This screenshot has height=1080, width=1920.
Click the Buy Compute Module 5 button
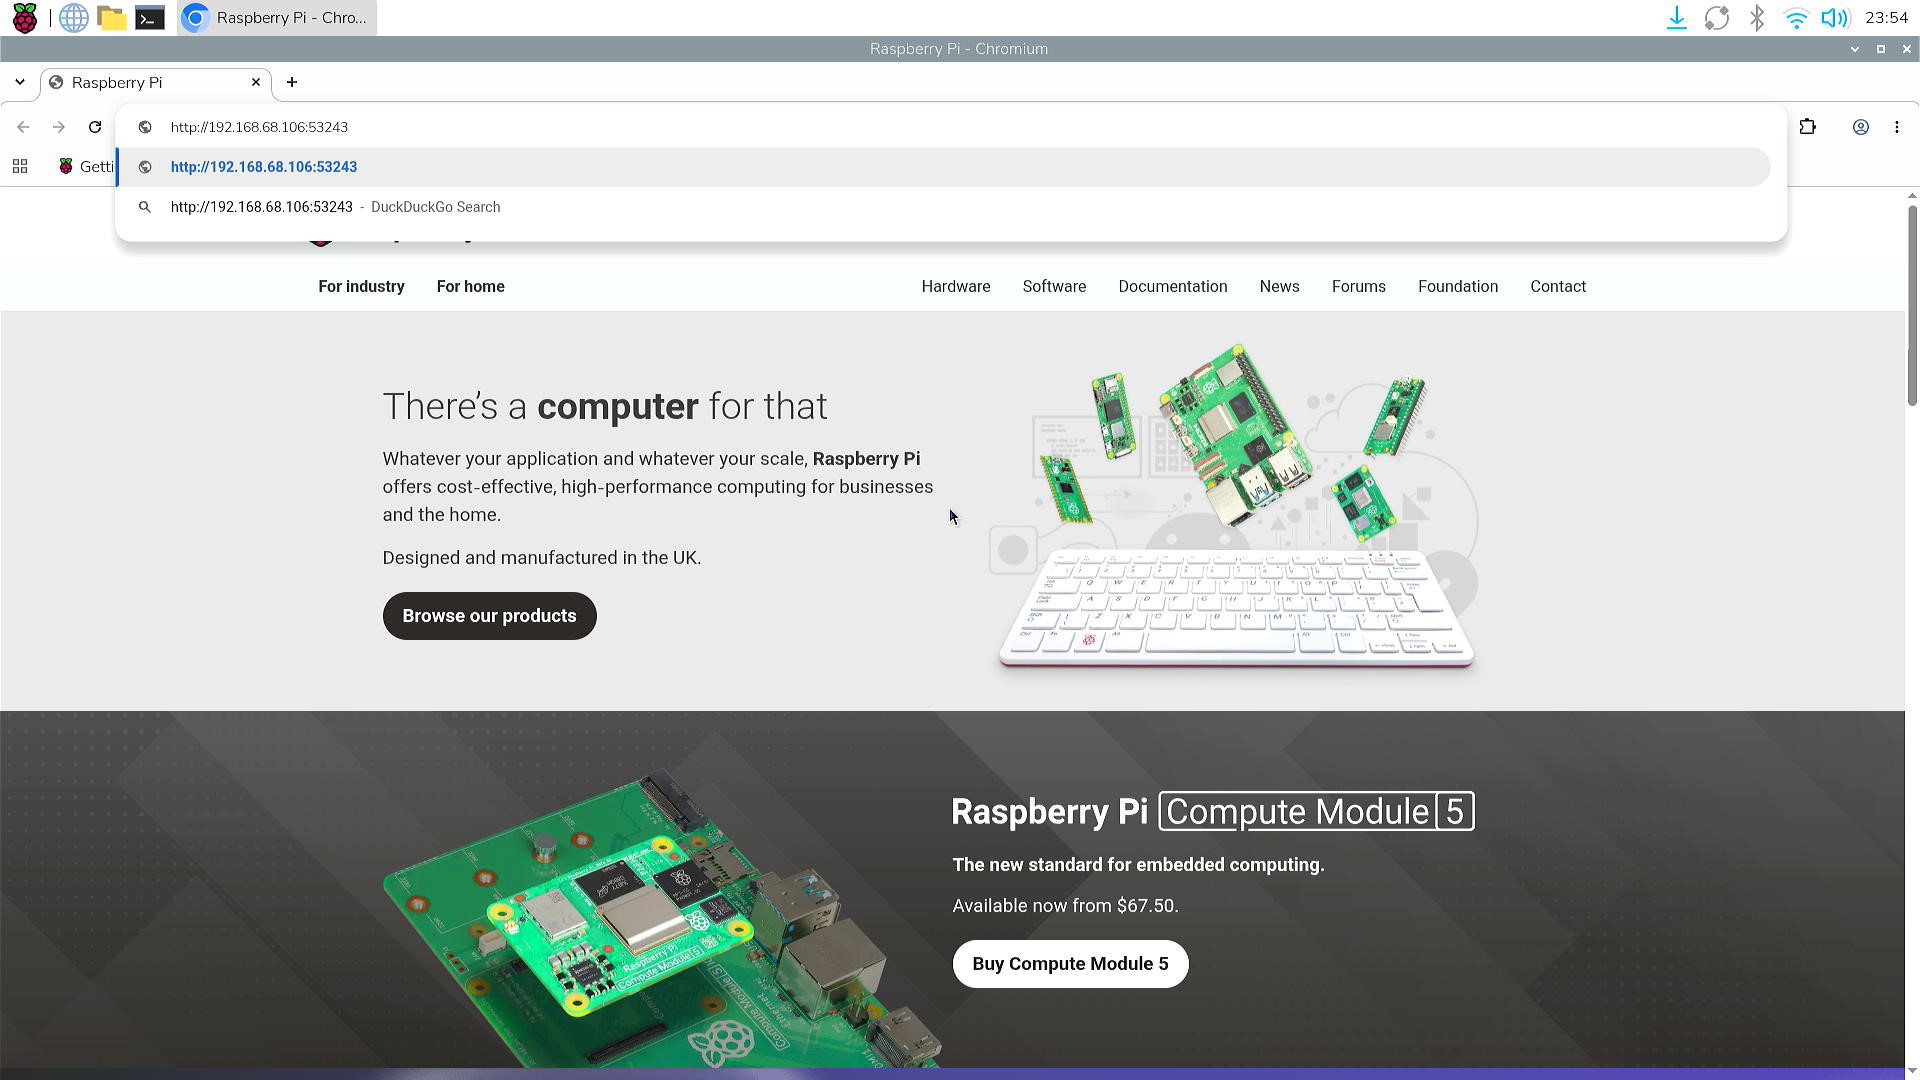coord(1070,964)
